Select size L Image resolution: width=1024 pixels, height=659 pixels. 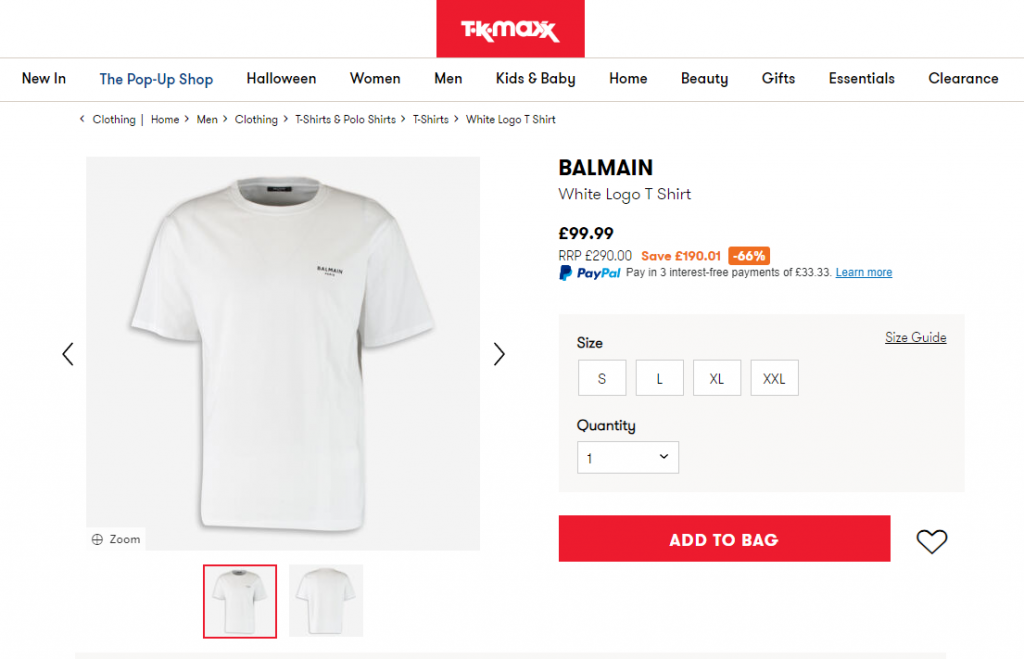[x=660, y=378]
